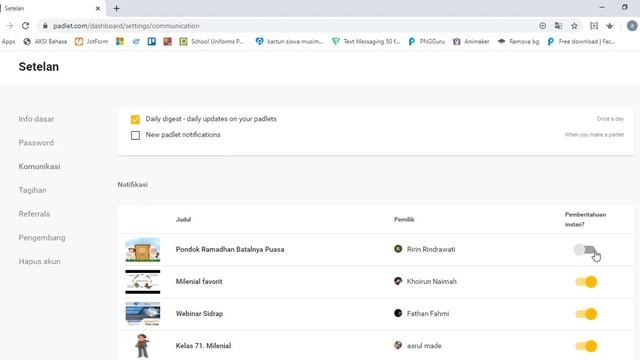Click the Milenial favorit padlet thumbnail
This screenshot has height=360, width=640.
pyautogui.click(x=142, y=282)
